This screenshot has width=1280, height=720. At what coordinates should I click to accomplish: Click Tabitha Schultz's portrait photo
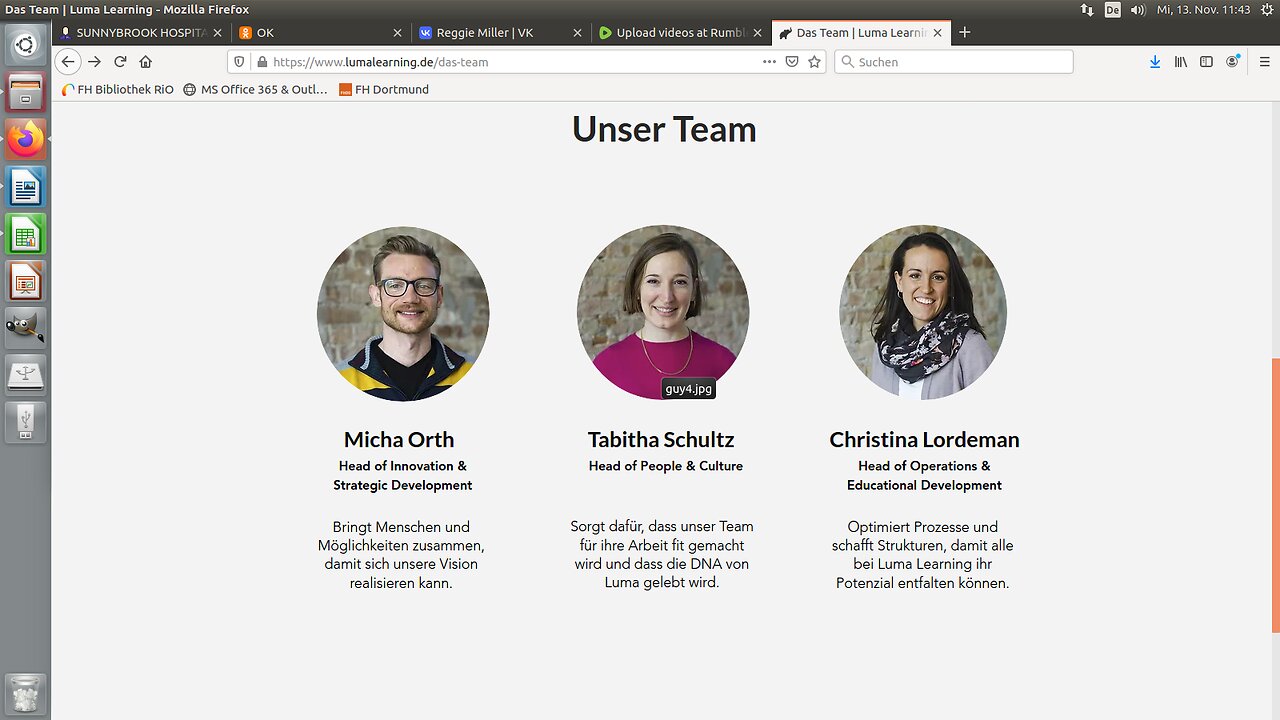[x=663, y=312]
